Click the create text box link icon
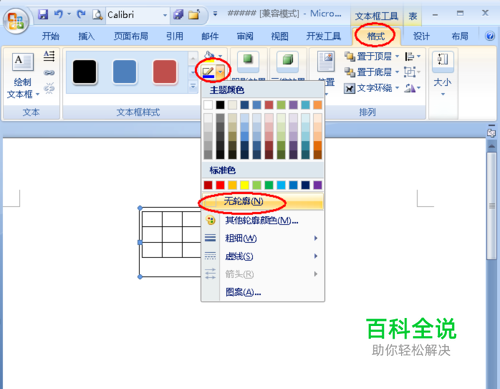This screenshot has width=500, height=389. [x=49, y=72]
